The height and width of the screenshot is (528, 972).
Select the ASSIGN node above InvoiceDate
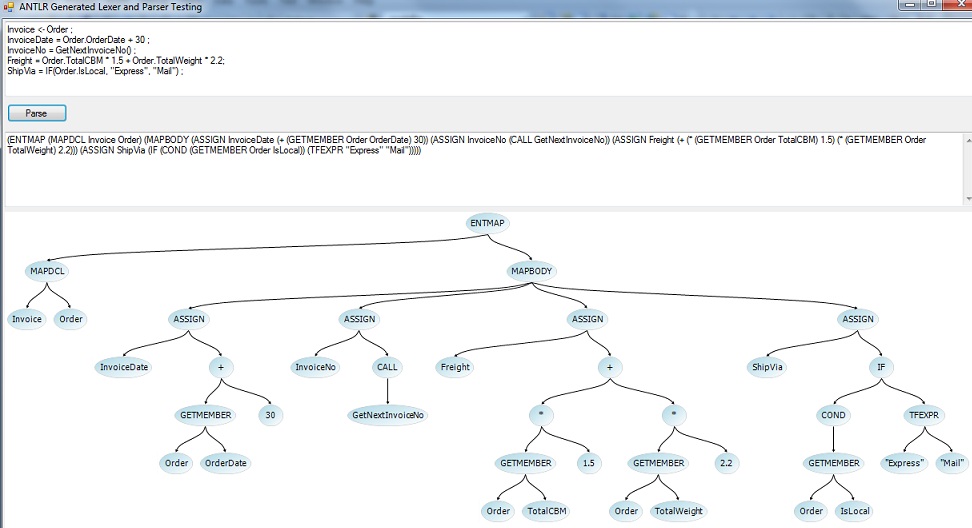point(189,319)
